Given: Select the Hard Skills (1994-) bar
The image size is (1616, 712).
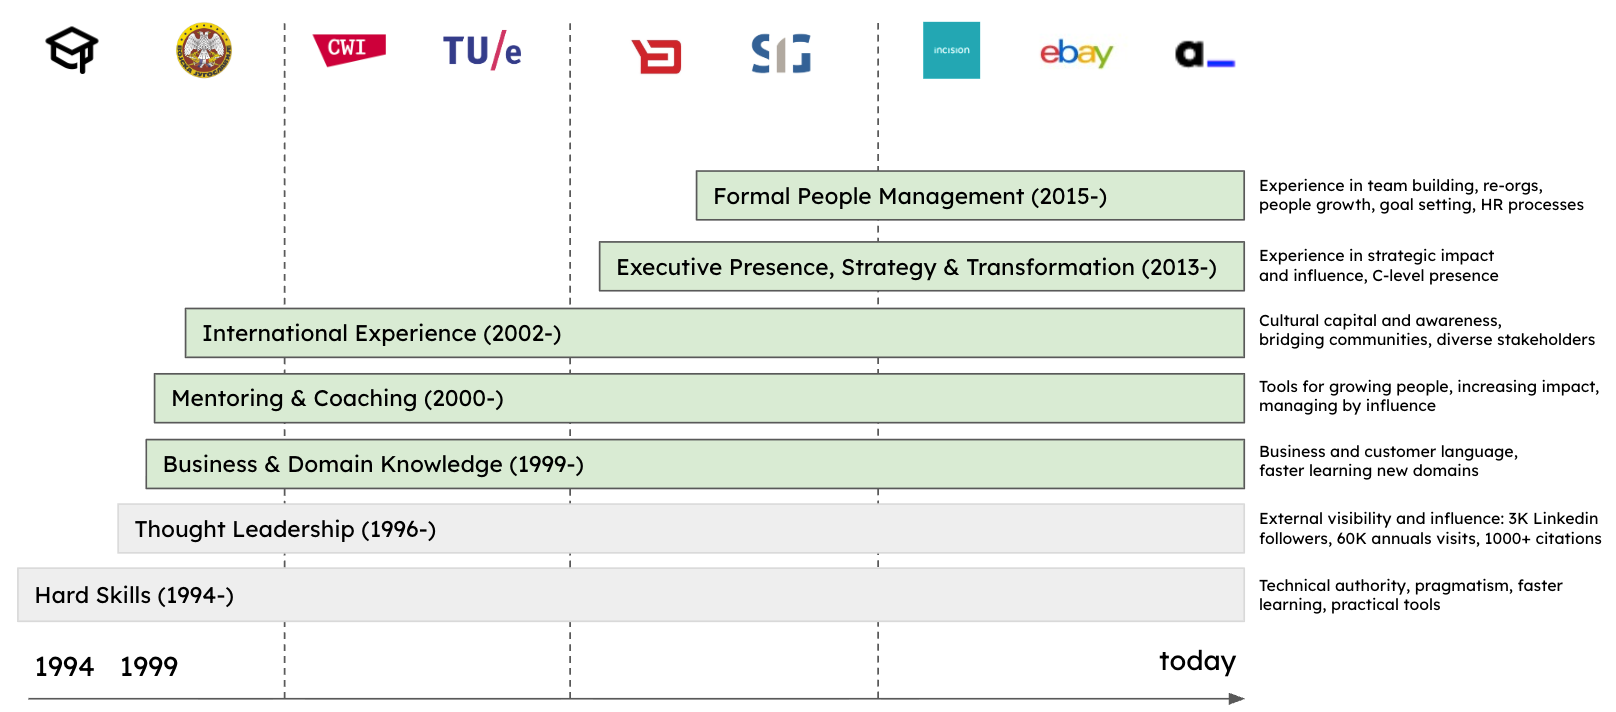Looking at the screenshot, I should 631,595.
